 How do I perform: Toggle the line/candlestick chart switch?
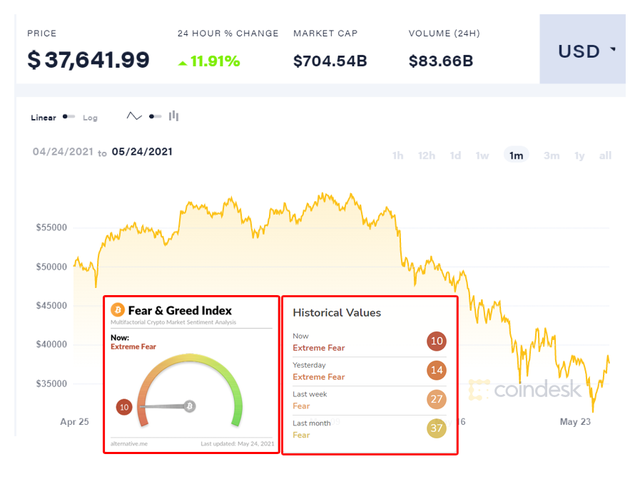tap(154, 117)
